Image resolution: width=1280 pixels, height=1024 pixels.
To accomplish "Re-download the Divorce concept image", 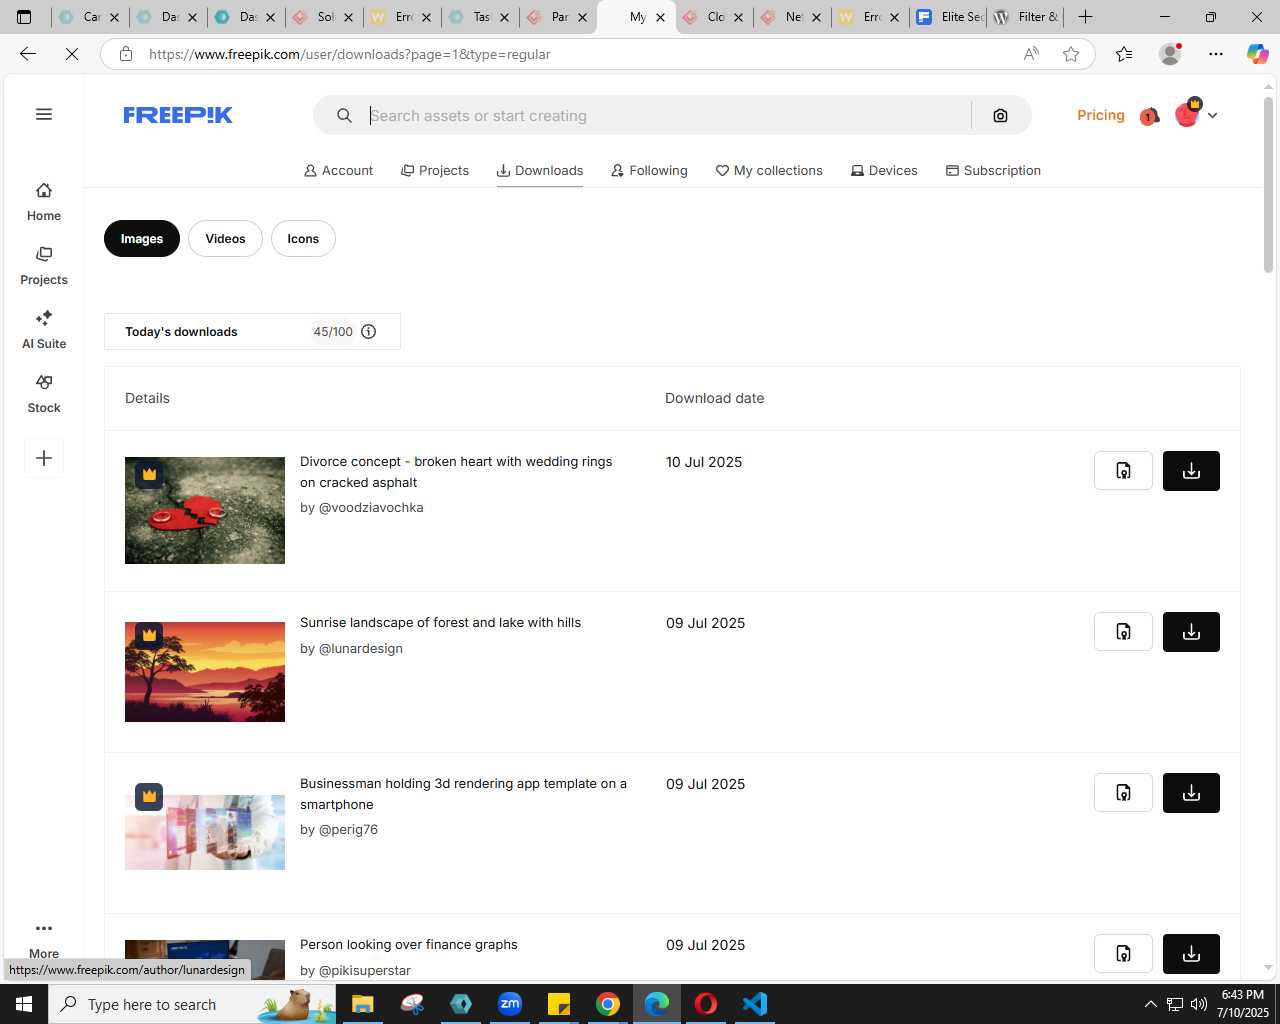I will [1191, 471].
